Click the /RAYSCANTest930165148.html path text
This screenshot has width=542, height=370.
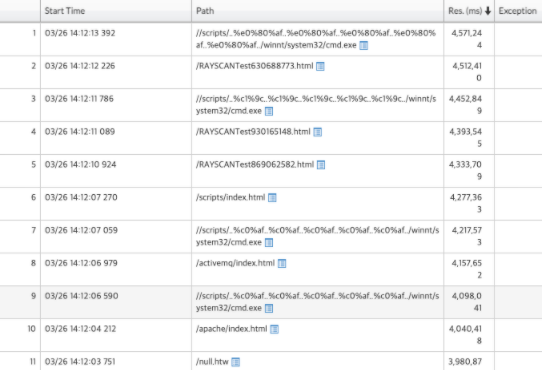pyautogui.click(x=253, y=131)
